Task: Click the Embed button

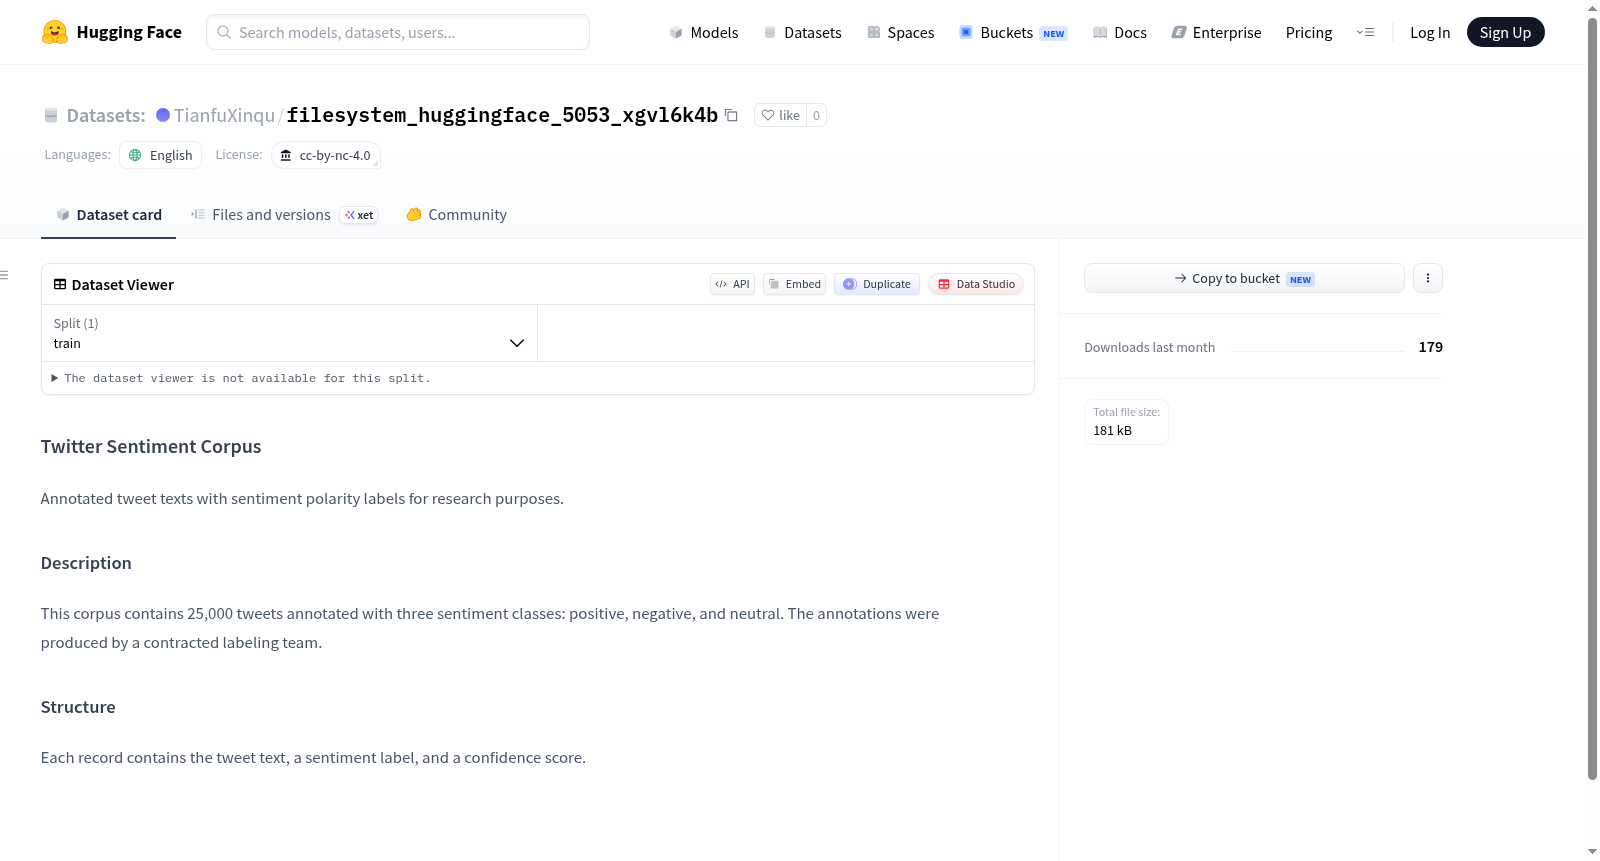Action: (x=795, y=284)
